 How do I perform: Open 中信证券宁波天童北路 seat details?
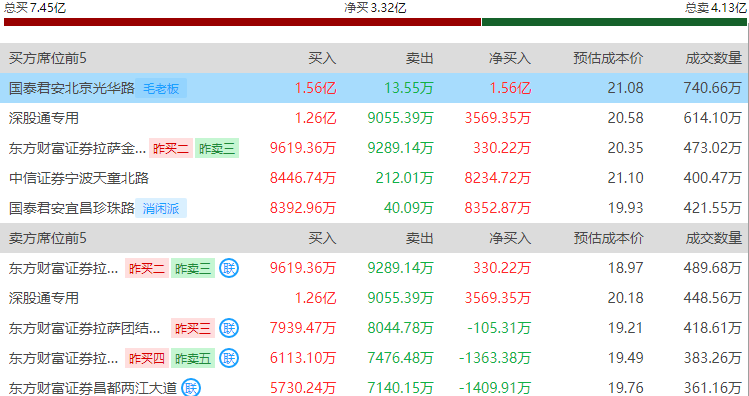(x=79, y=178)
